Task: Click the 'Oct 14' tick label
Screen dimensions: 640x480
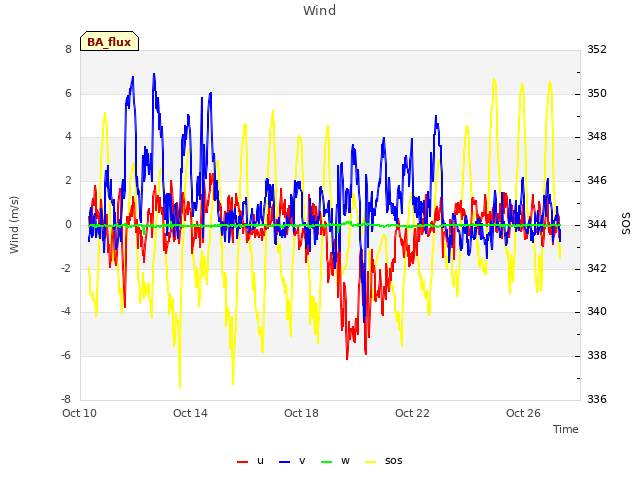Action: [190, 413]
